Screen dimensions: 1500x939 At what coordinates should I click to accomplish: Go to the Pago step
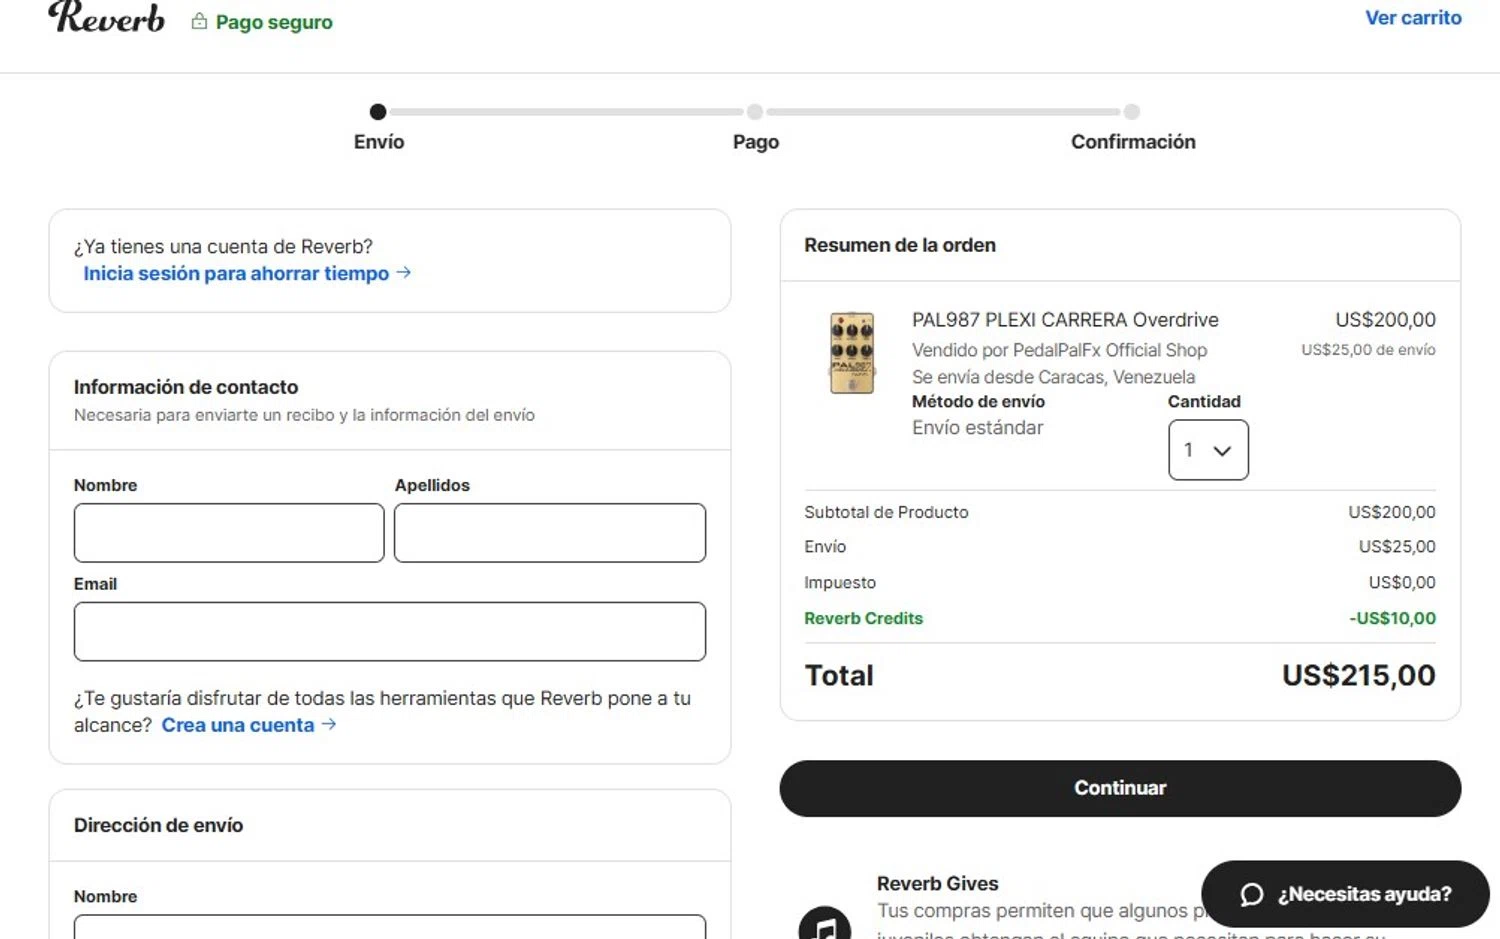coord(755,112)
